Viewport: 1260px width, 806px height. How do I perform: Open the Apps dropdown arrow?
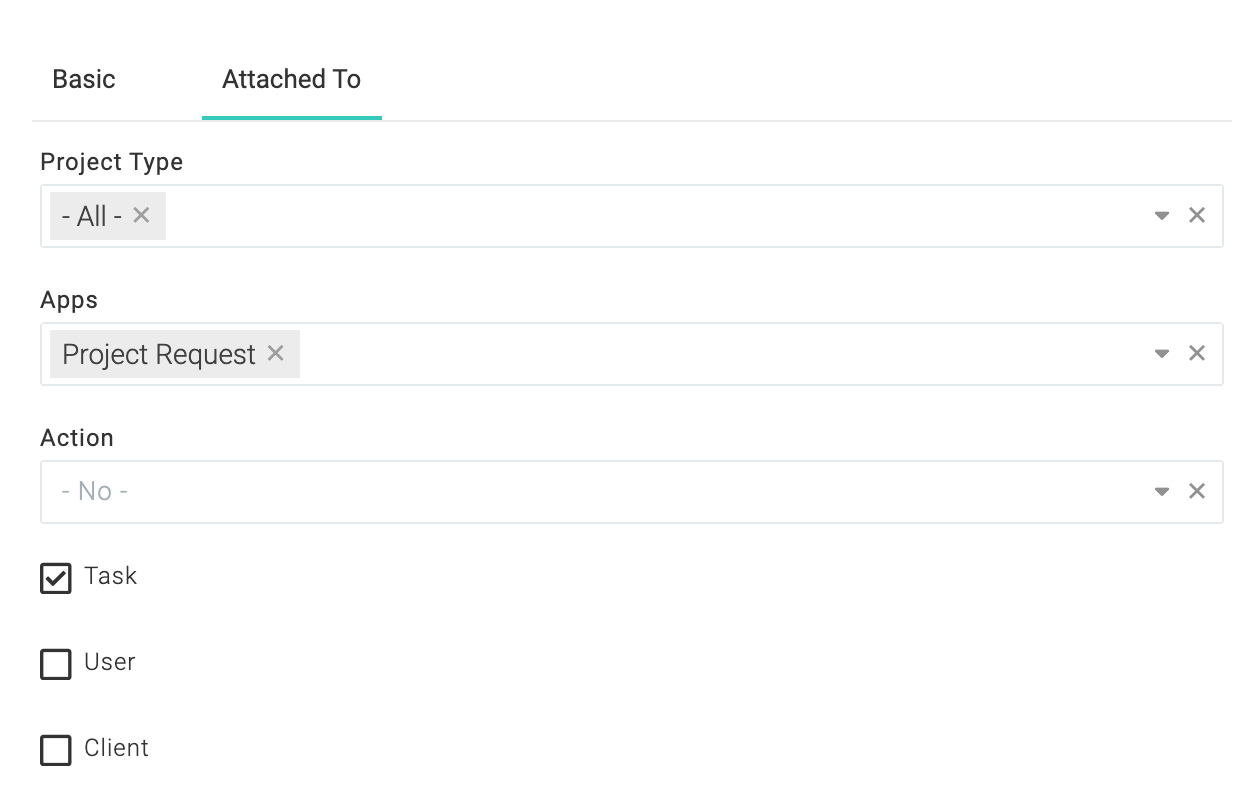(1162, 353)
